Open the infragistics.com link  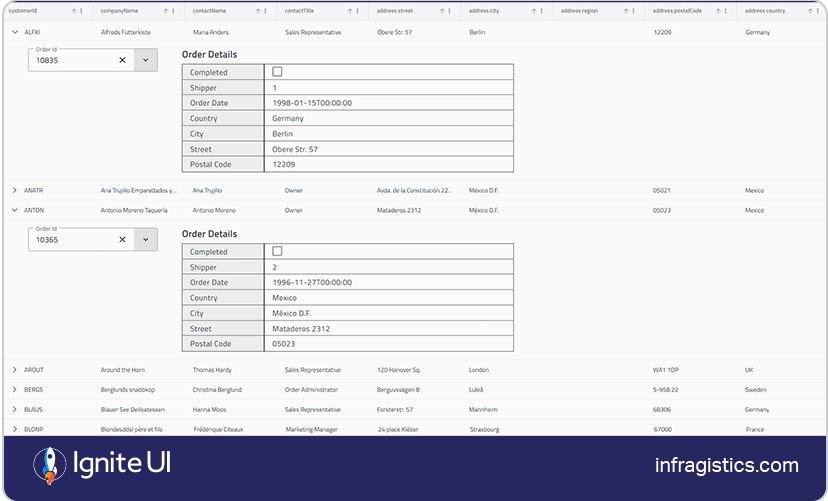[x=727, y=465]
